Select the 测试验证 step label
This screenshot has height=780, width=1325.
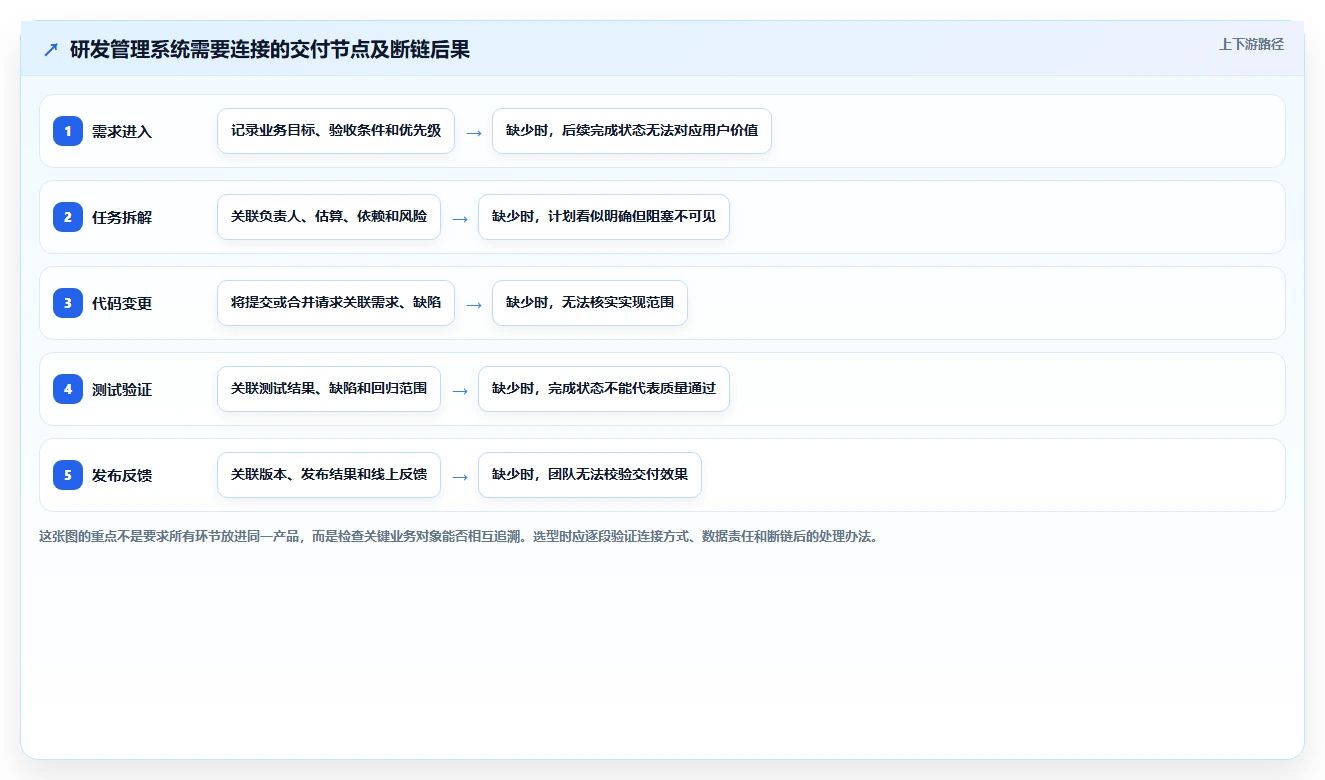pos(122,390)
